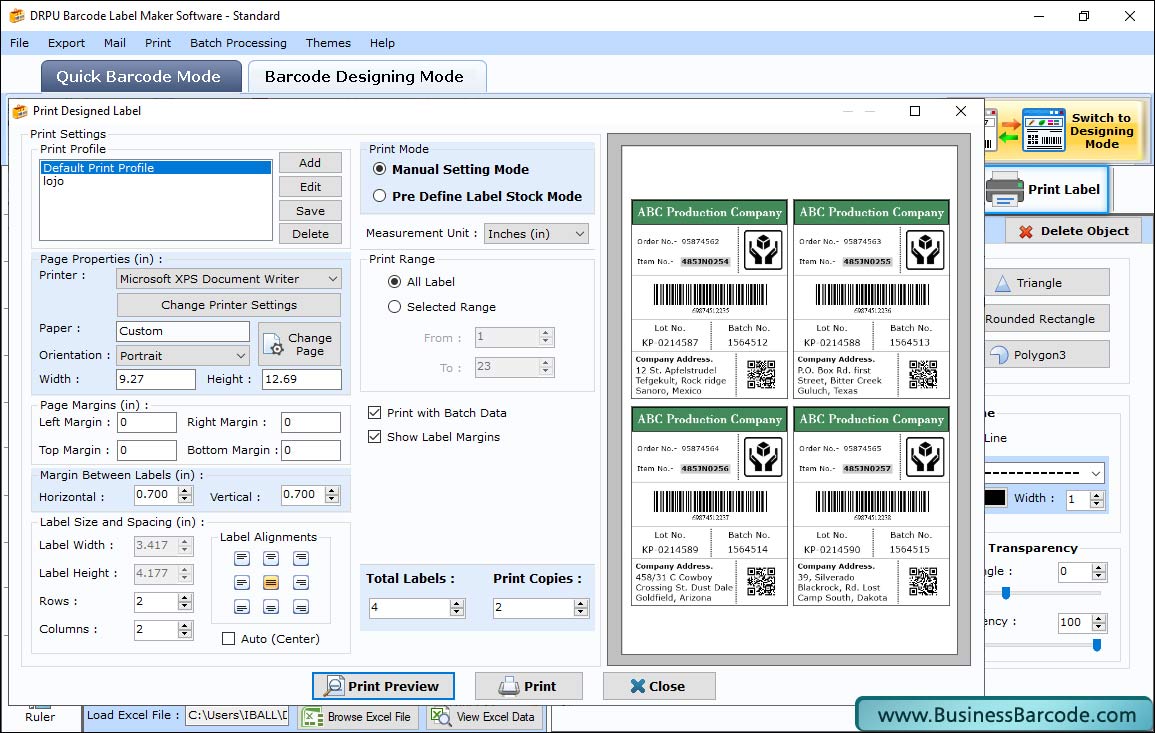
Task: Click the angle slider handle
Action: pyautogui.click(x=1005, y=592)
